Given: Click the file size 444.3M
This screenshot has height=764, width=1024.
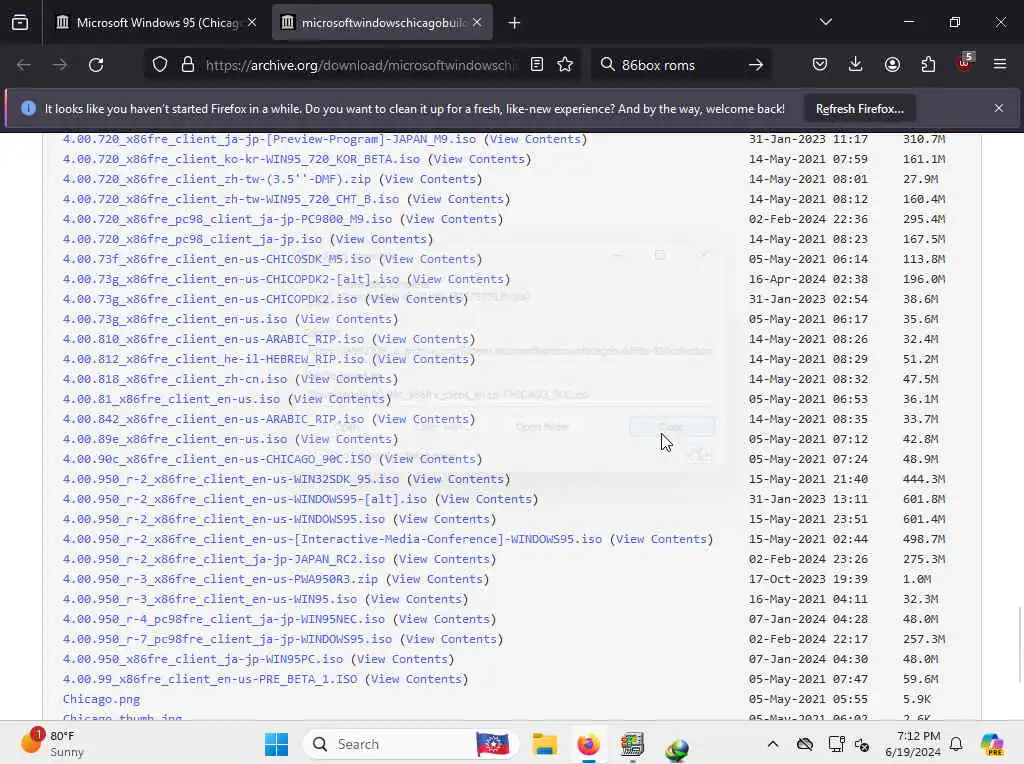Looking at the screenshot, I should (x=924, y=479).
